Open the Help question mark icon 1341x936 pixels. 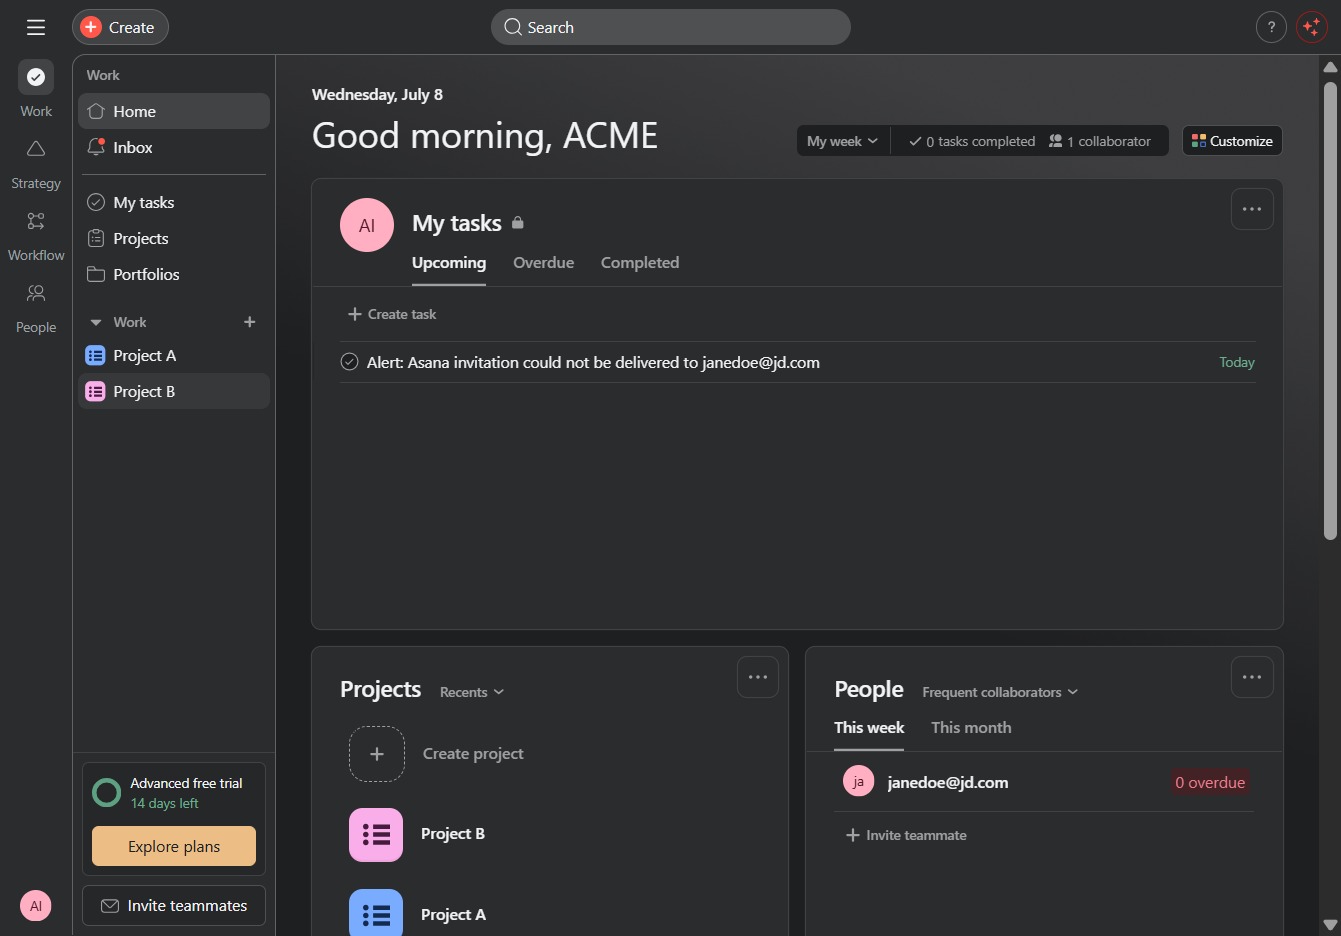click(1271, 27)
